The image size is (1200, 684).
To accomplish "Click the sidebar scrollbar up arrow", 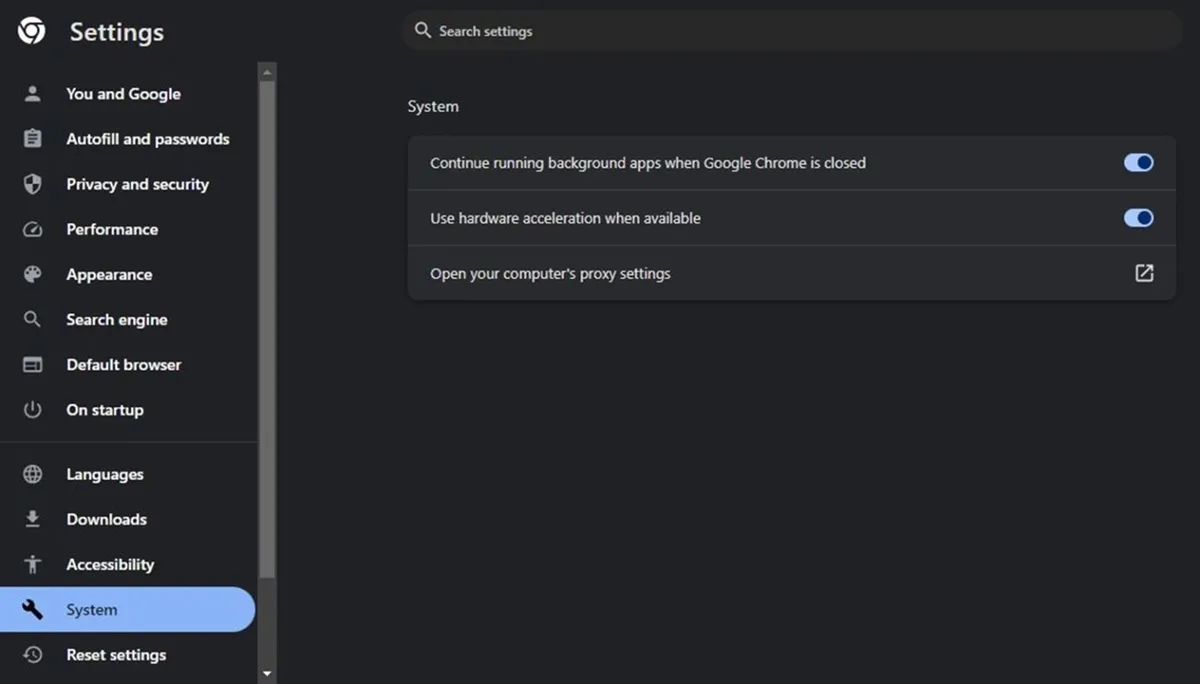I will click(x=267, y=73).
